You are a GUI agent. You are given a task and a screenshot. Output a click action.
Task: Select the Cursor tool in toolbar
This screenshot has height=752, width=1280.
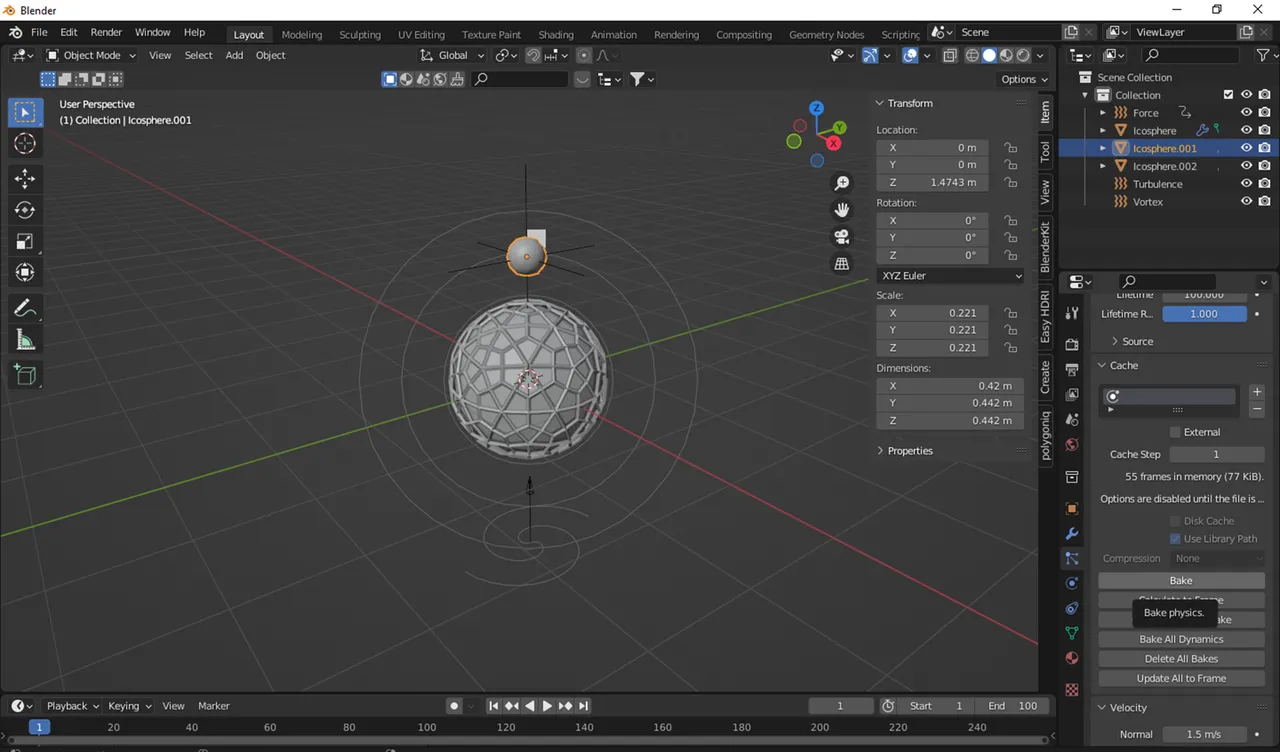(25, 144)
